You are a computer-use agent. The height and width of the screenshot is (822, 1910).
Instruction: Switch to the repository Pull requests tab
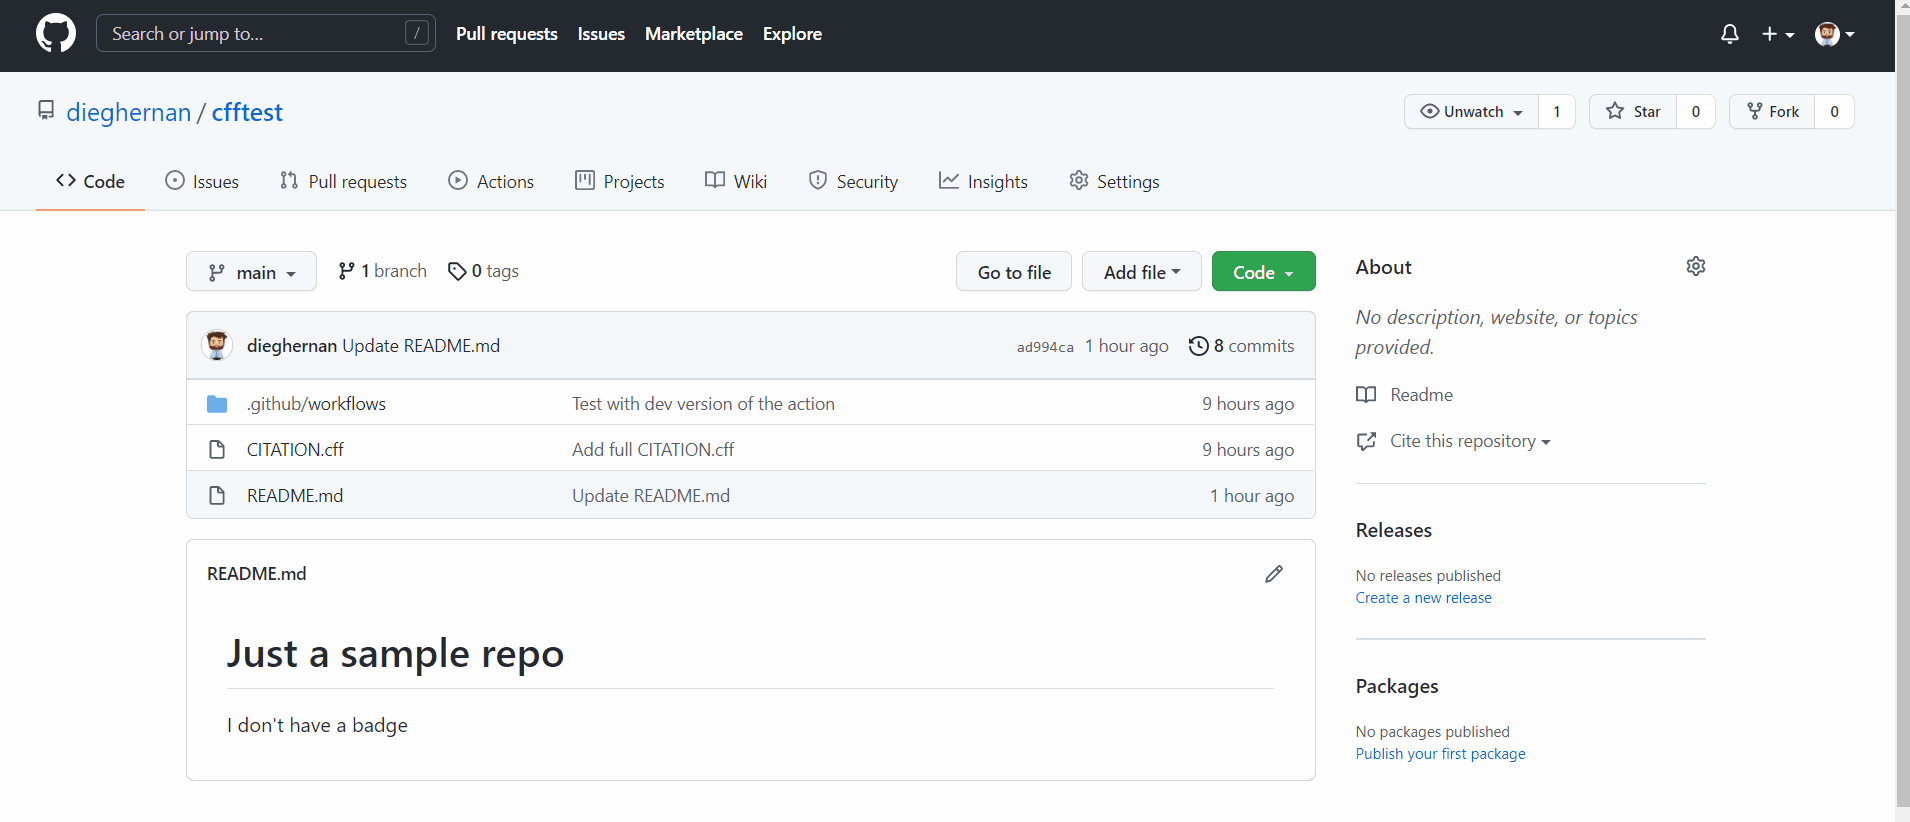(x=343, y=181)
